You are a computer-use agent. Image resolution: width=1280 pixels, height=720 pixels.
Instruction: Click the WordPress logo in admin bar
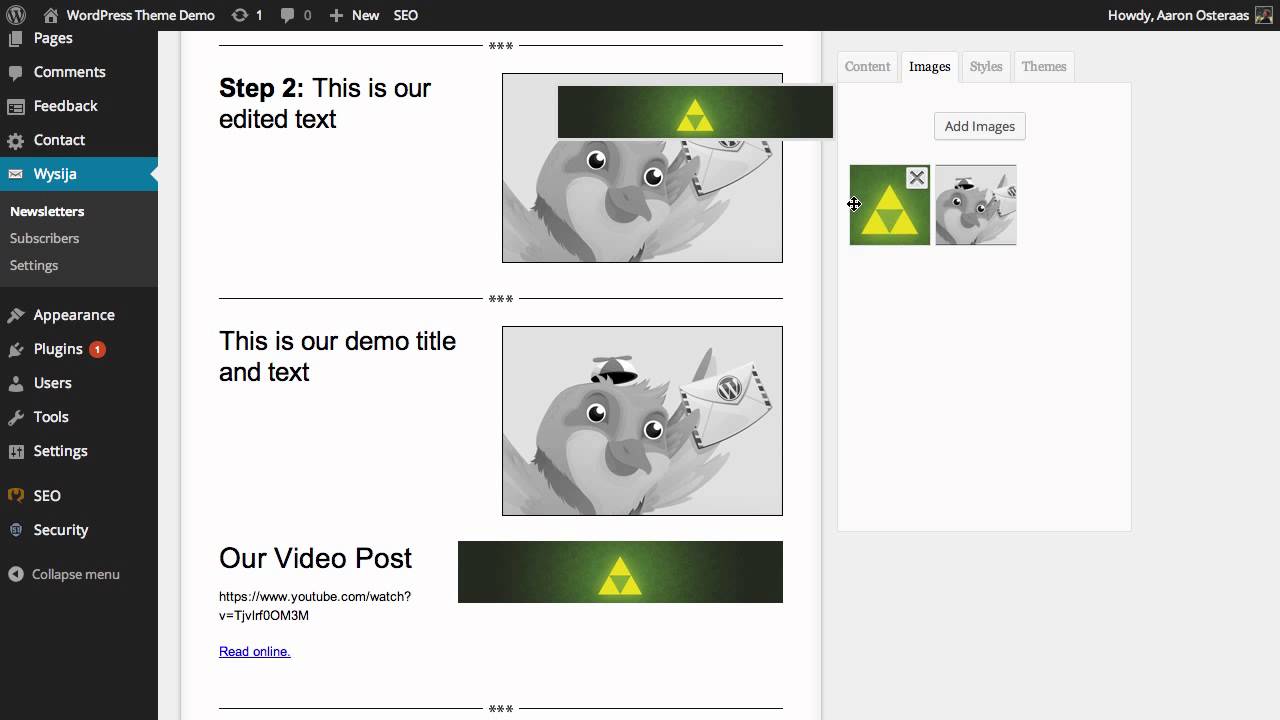click(x=15, y=15)
